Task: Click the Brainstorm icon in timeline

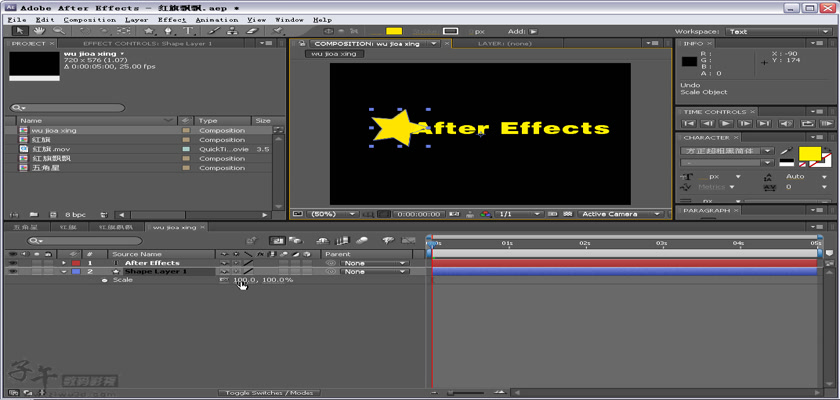Action: tap(388, 241)
